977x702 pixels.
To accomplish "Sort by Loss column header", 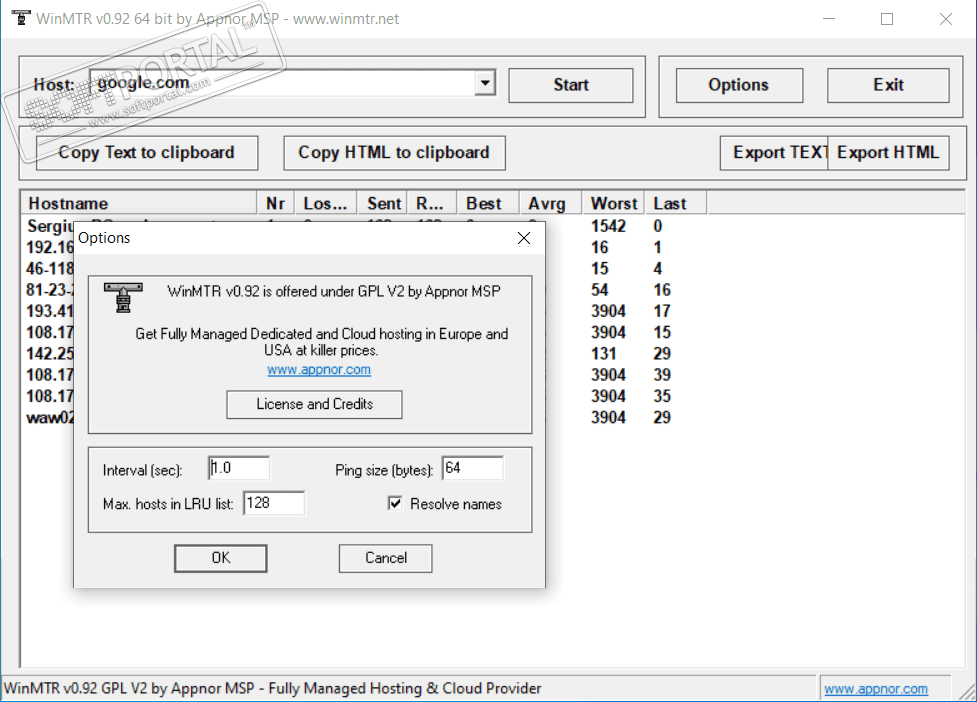I will (325, 204).
